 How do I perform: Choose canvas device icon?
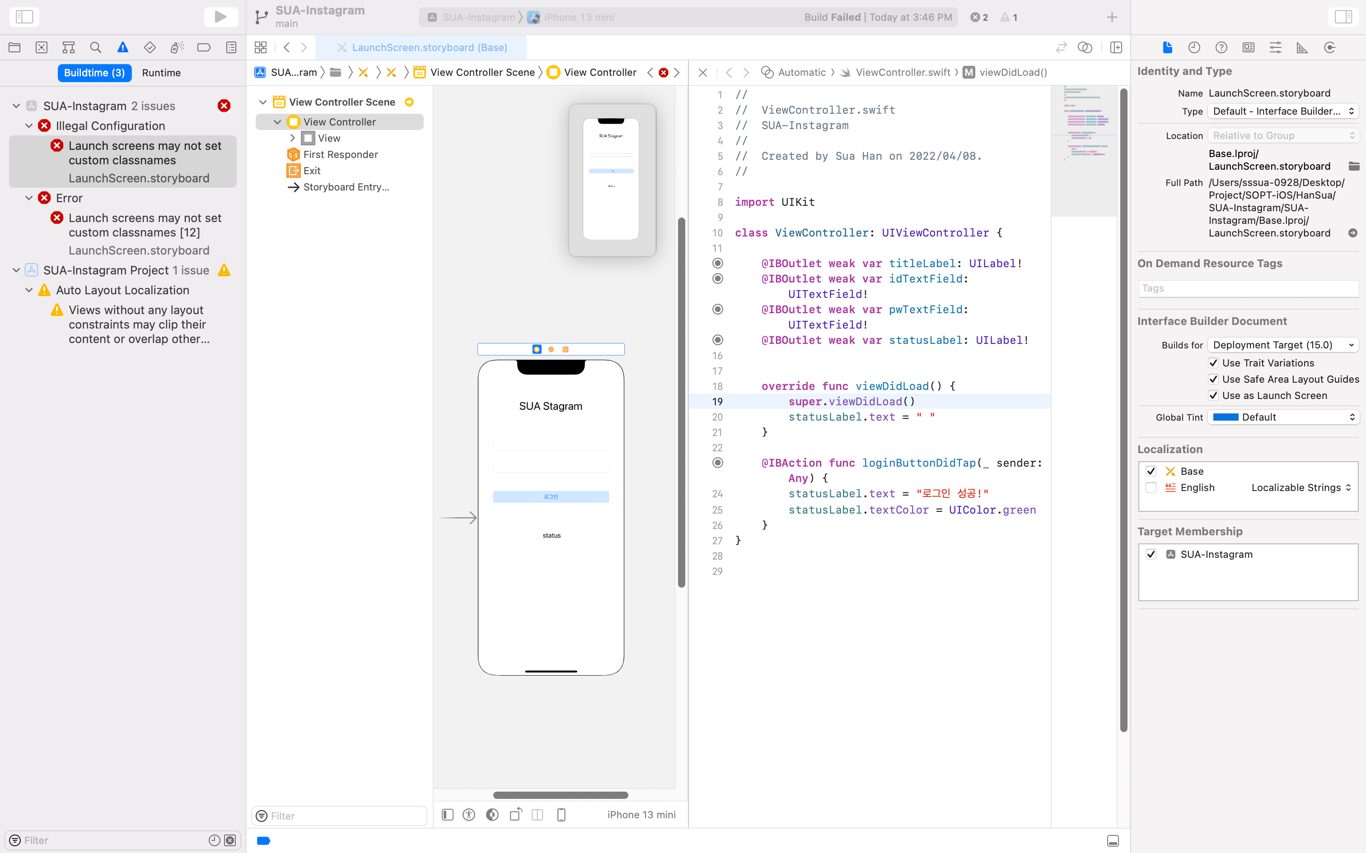coord(561,815)
